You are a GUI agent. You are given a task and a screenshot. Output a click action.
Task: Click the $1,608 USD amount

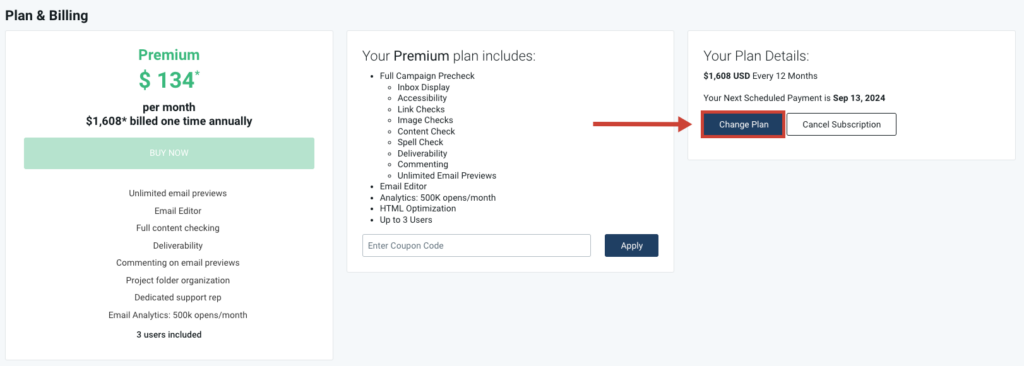[x=727, y=76]
